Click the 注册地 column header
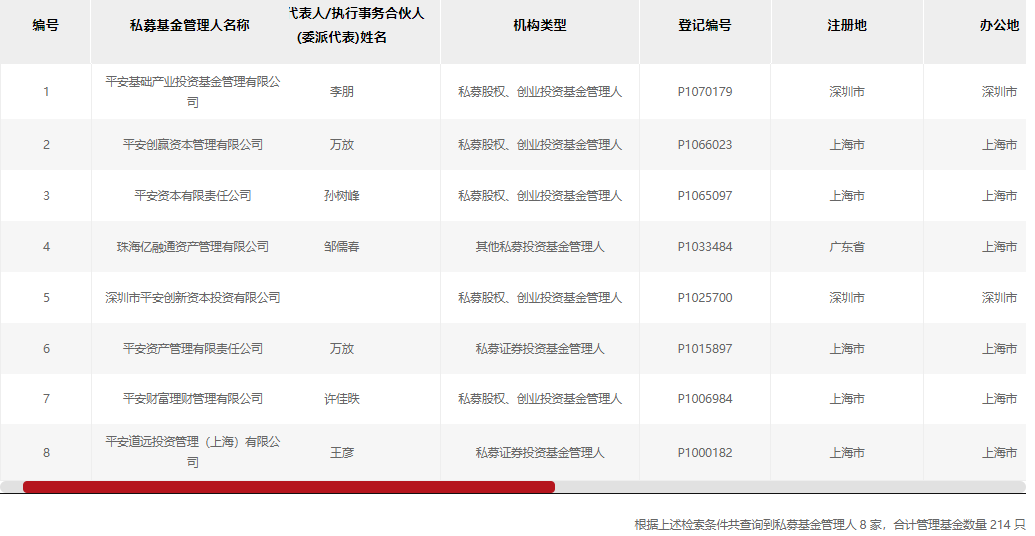Screen dimensions: 1035x536 [847, 25]
